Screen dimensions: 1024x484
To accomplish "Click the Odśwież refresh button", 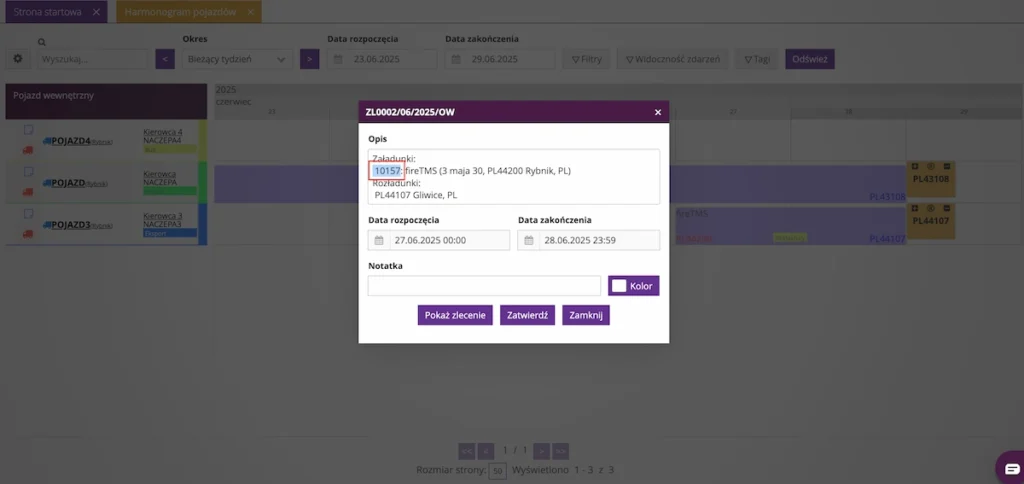I will click(810, 59).
